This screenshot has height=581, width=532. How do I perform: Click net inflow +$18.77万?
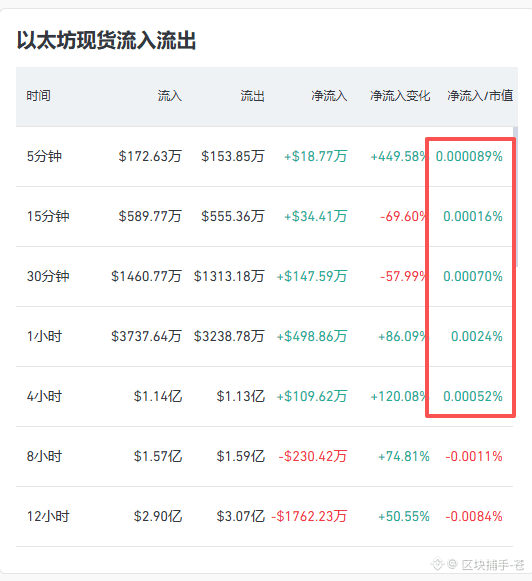coord(315,156)
